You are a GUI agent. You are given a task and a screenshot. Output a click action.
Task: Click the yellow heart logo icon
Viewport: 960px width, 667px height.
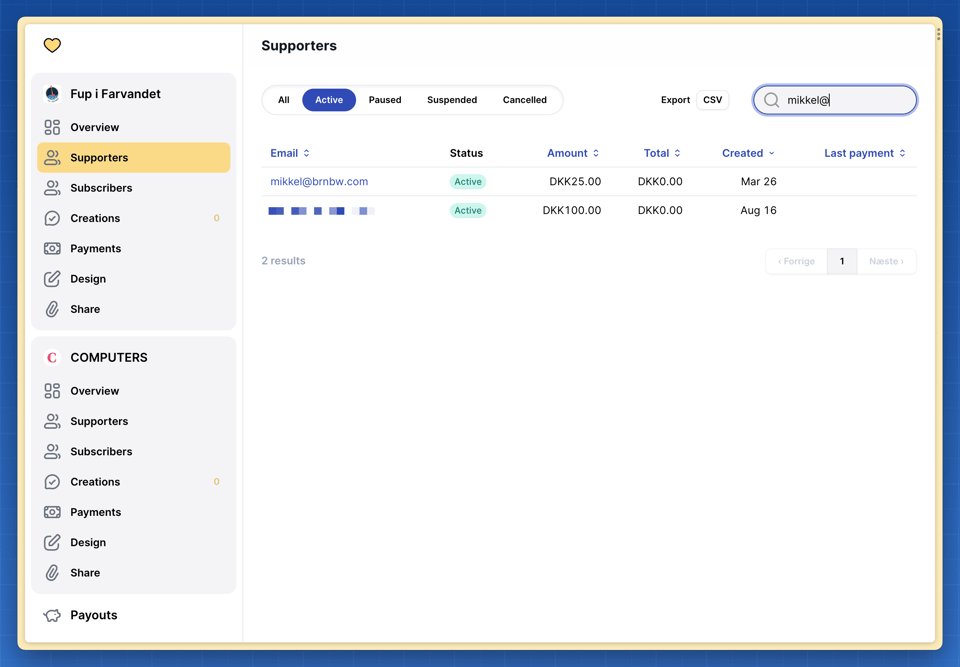click(52, 45)
